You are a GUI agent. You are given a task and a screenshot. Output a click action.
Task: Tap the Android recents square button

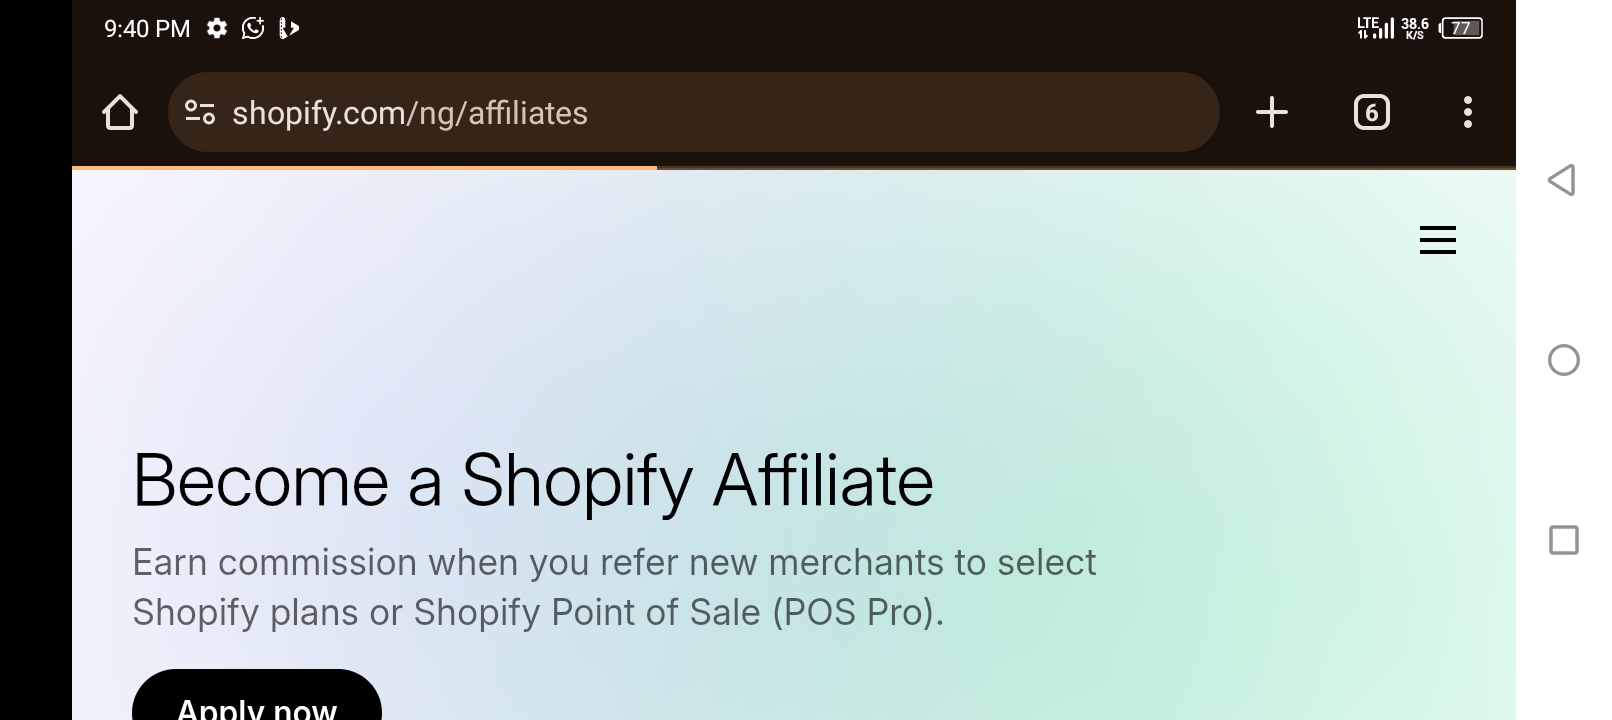(x=1563, y=540)
